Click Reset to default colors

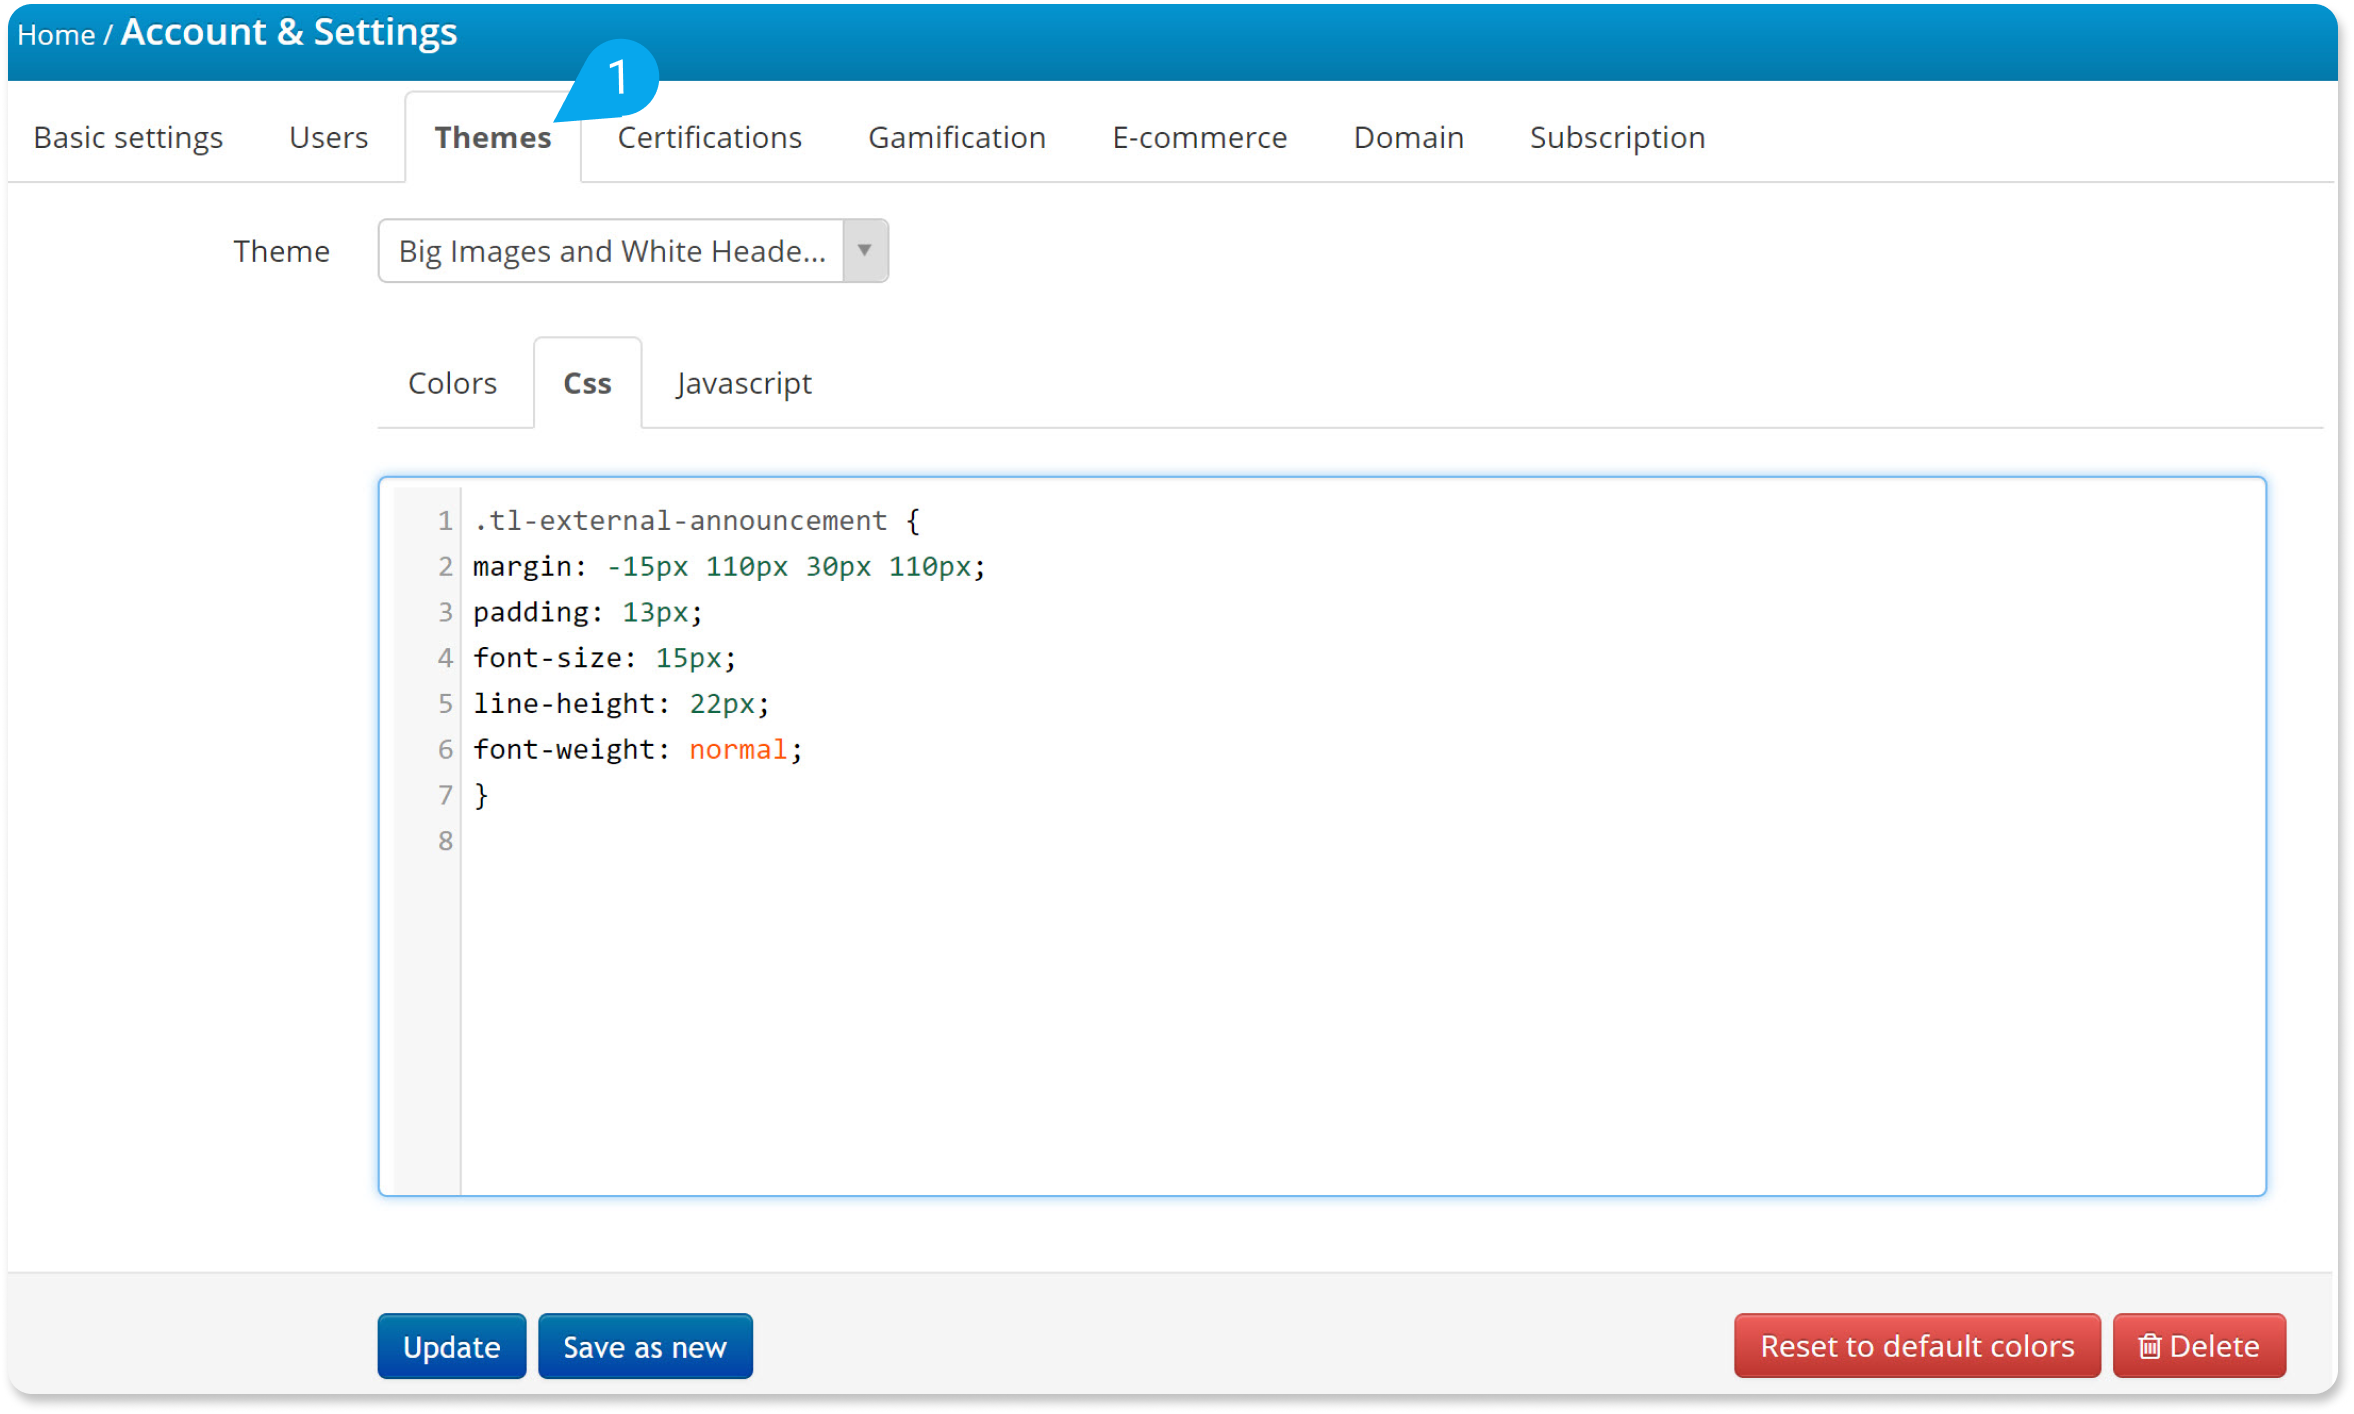coord(1916,1346)
